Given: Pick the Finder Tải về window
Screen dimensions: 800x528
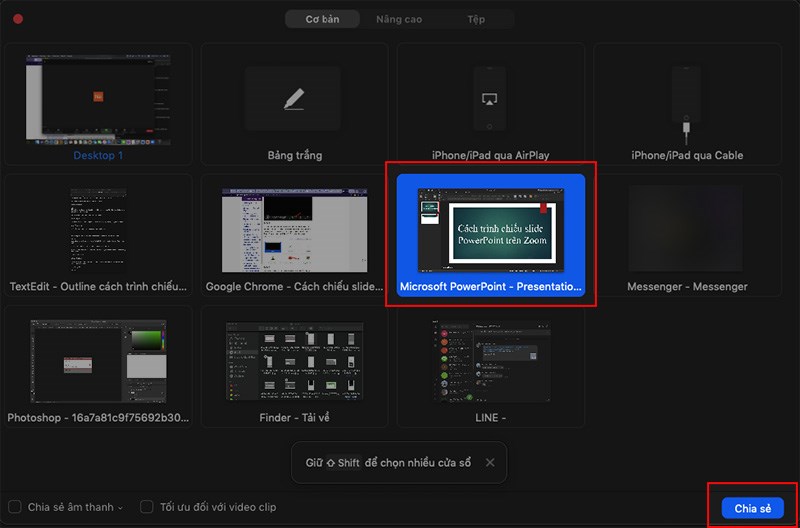Looking at the screenshot, I should pyautogui.click(x=294, y=362).
